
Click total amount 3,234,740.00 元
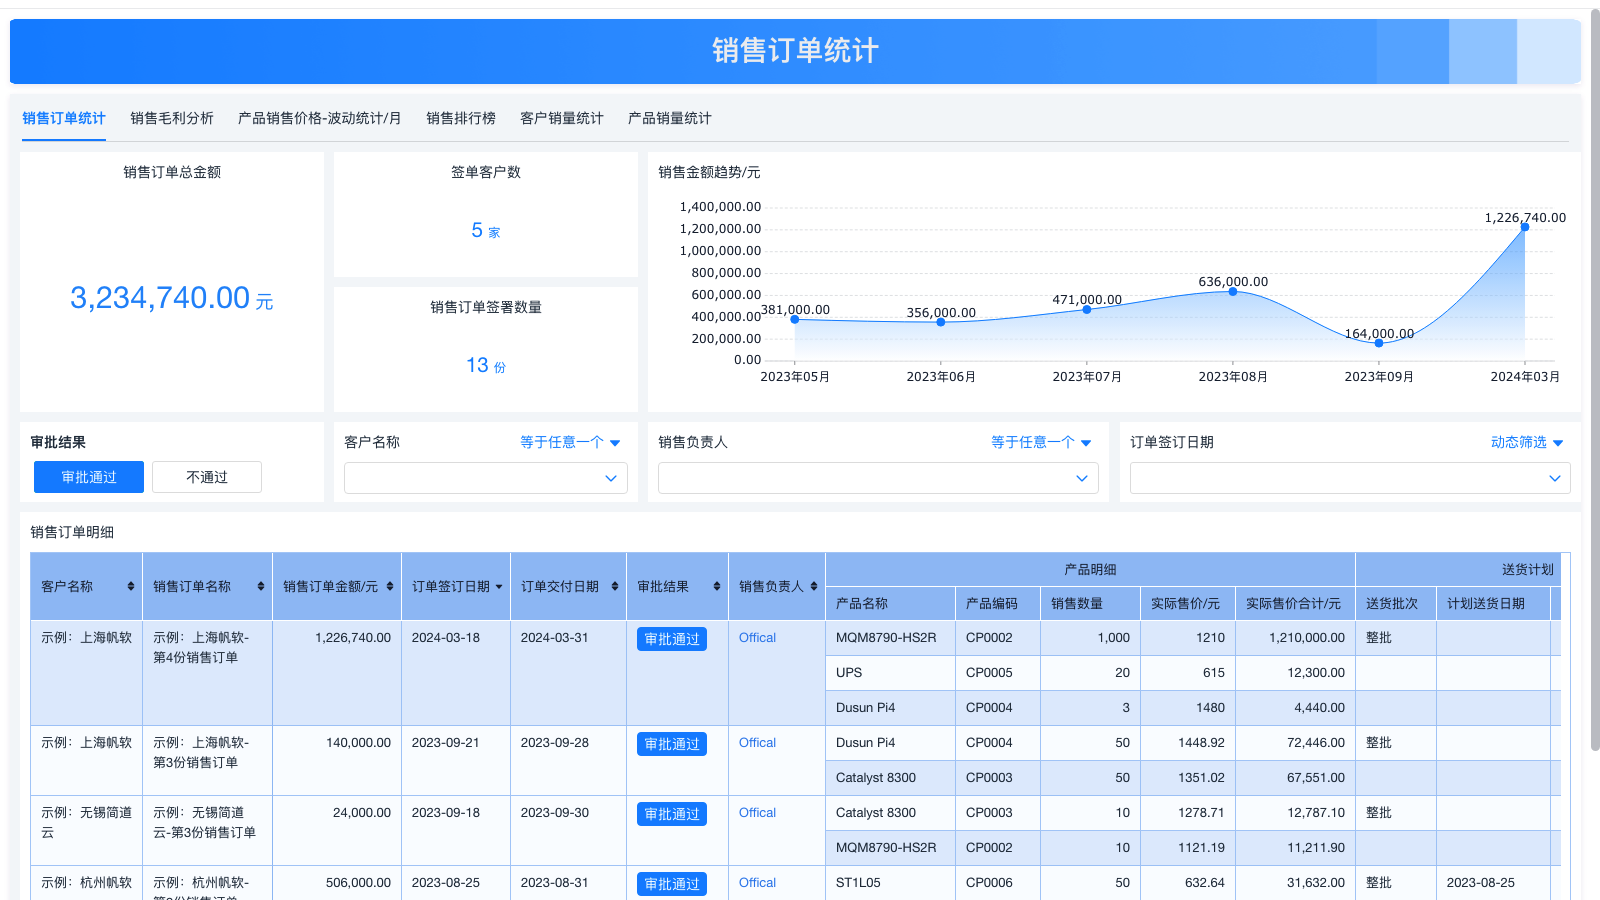171,298
